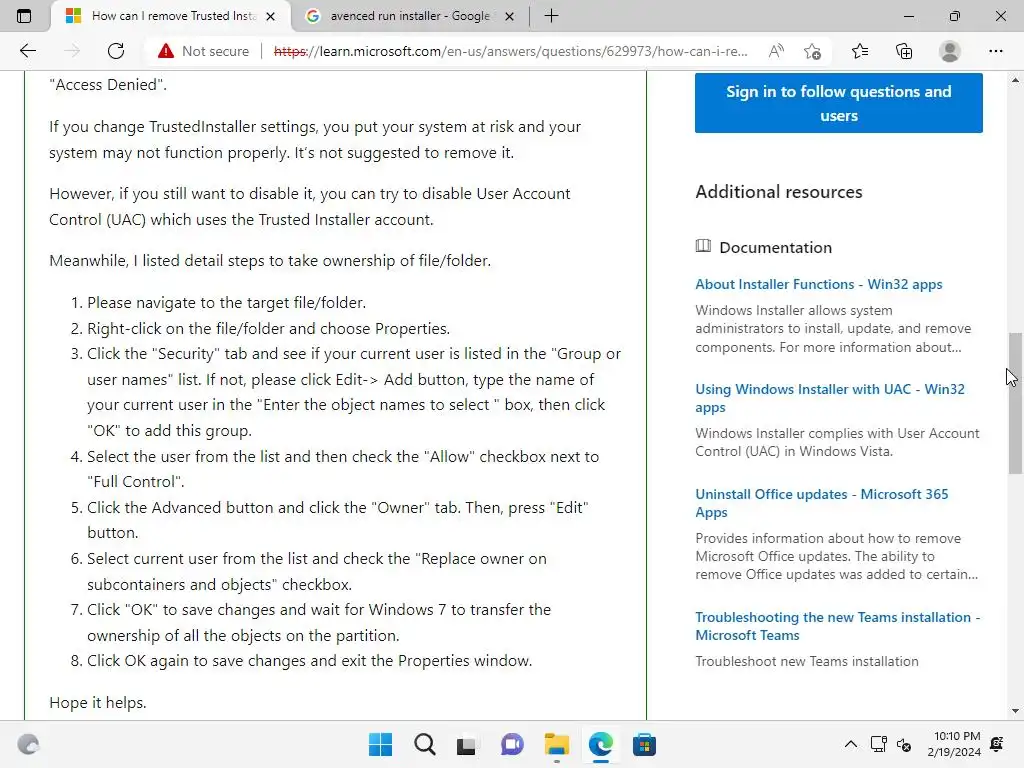The image size is (1024, 768).
Task: Click the Microsoft Edge taskbar icon
Action: pos(600,744)
